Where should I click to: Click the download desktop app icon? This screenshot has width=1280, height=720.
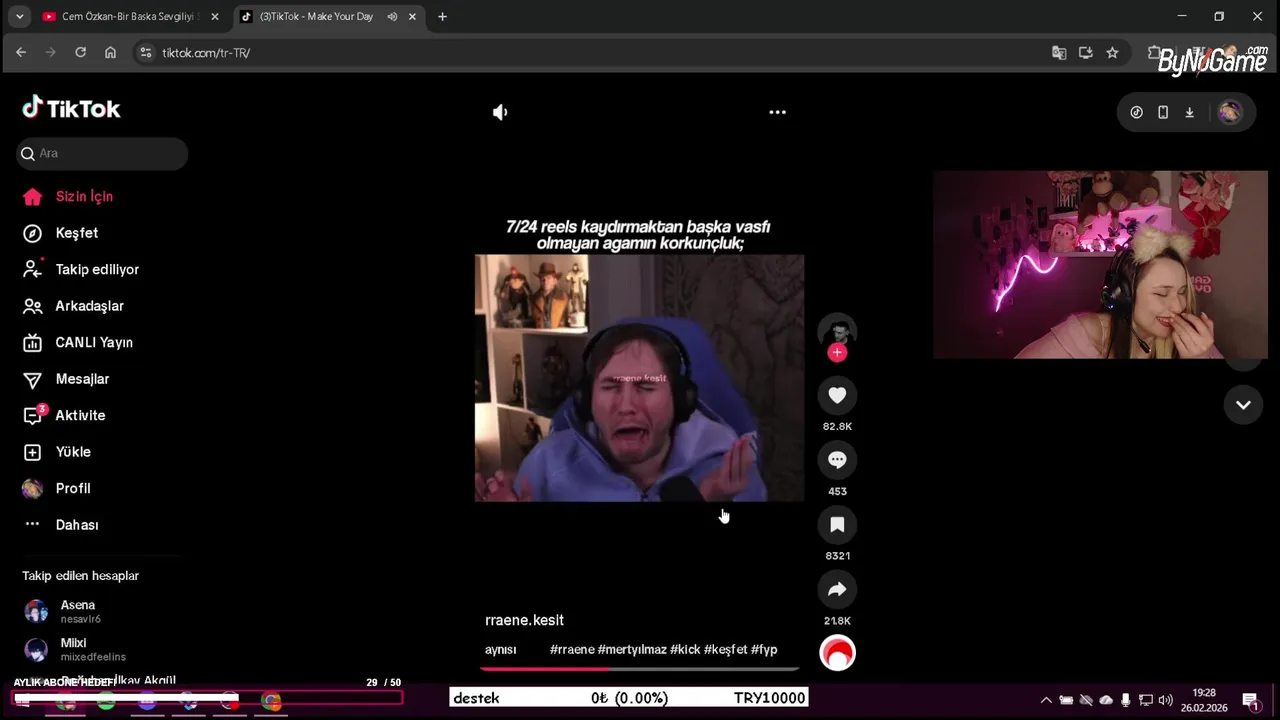click(x=1189, y=113)
